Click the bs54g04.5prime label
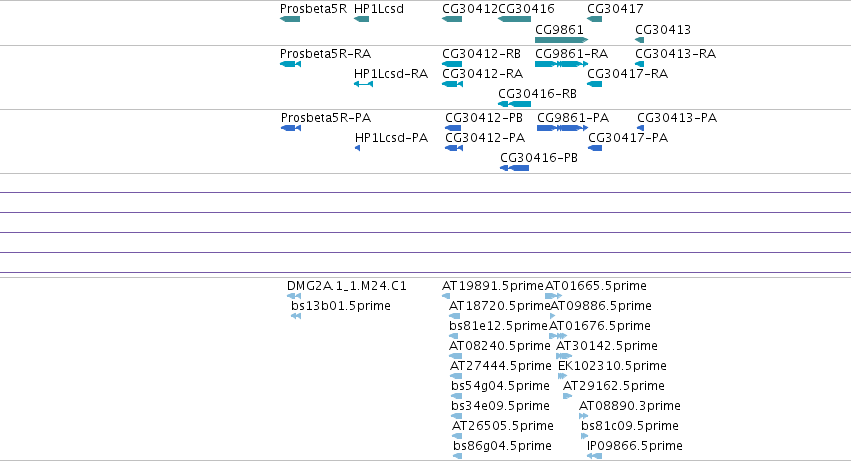 500,386
